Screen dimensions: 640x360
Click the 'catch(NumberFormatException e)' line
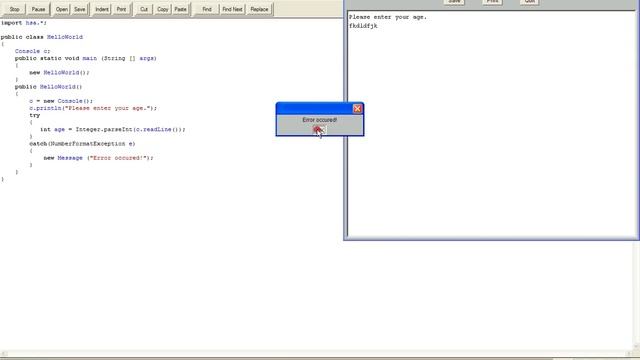coord(82,144)
